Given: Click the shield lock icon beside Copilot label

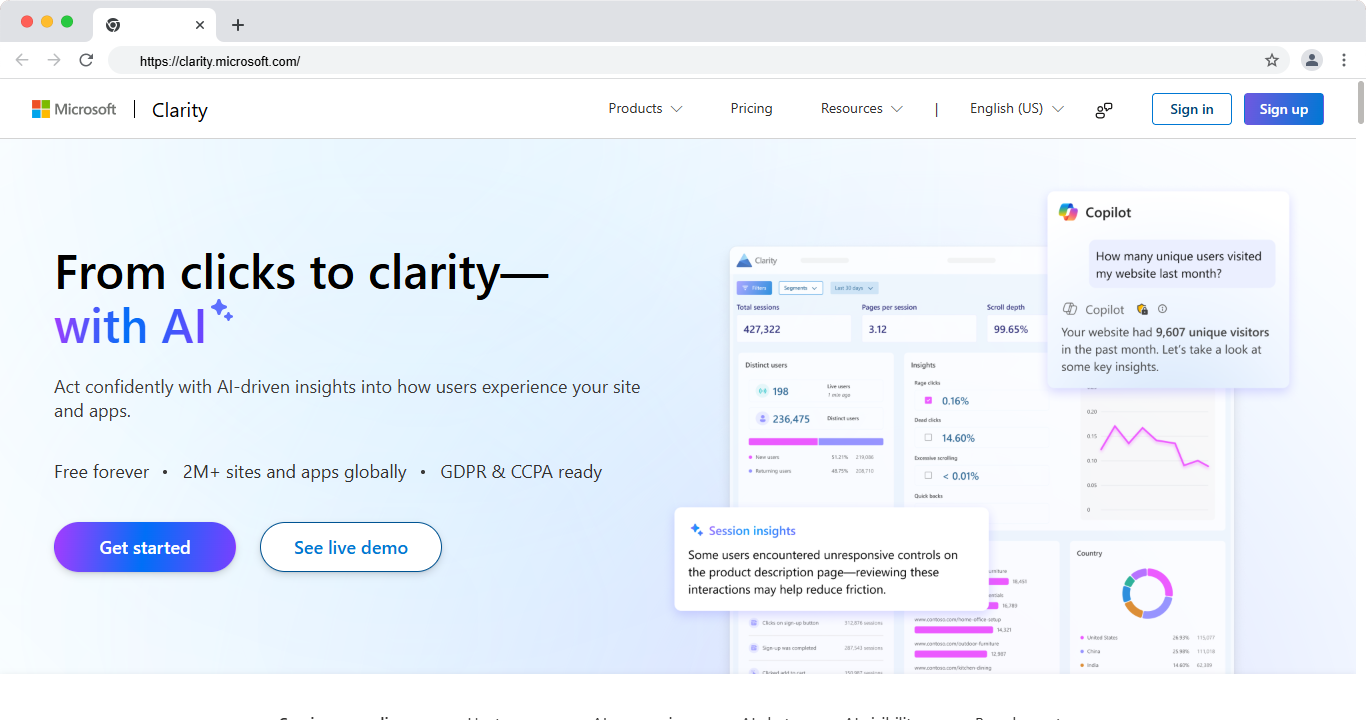Looking at the screenshot, I should [1142, 309].
